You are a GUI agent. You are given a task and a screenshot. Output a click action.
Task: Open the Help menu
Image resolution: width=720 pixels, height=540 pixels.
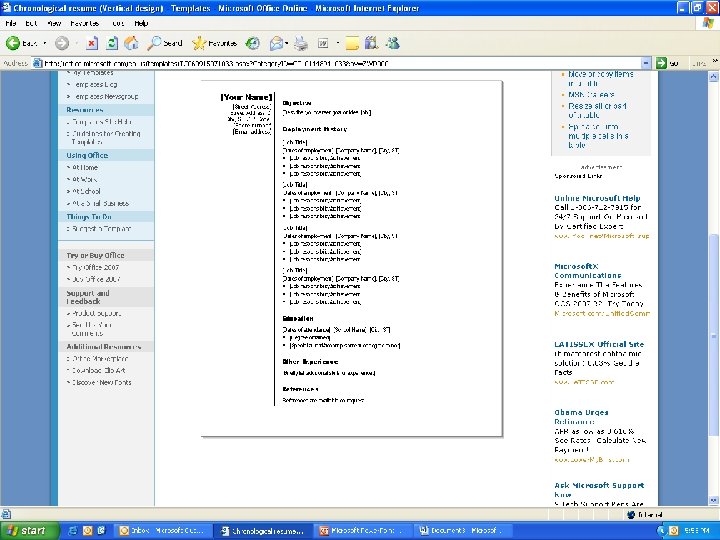[x=141, y=23]
